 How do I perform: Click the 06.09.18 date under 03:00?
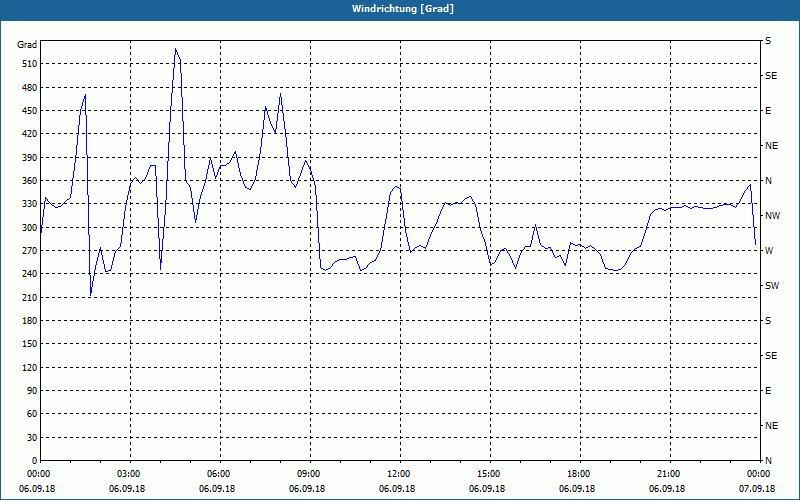127,489
